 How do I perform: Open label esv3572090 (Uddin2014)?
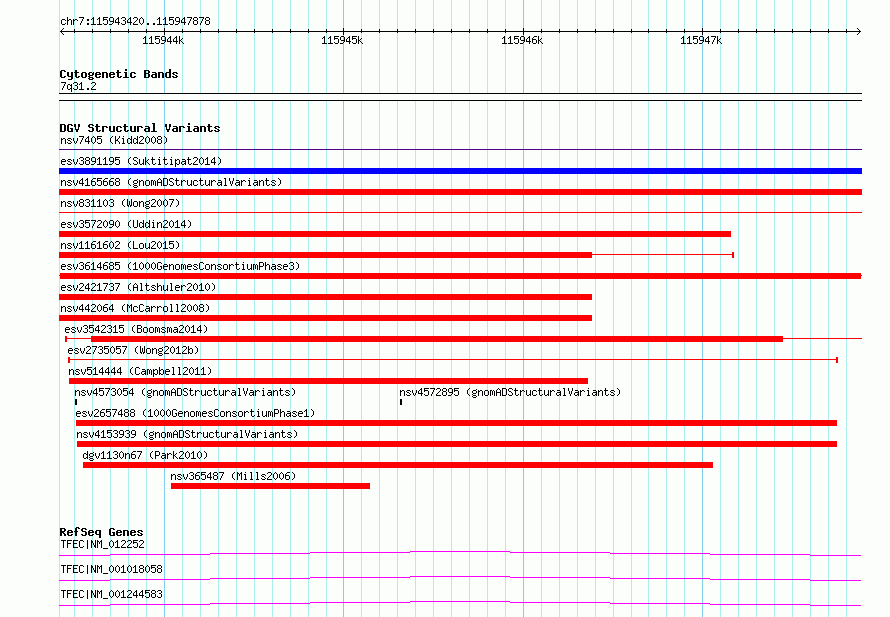pos(126,224)
